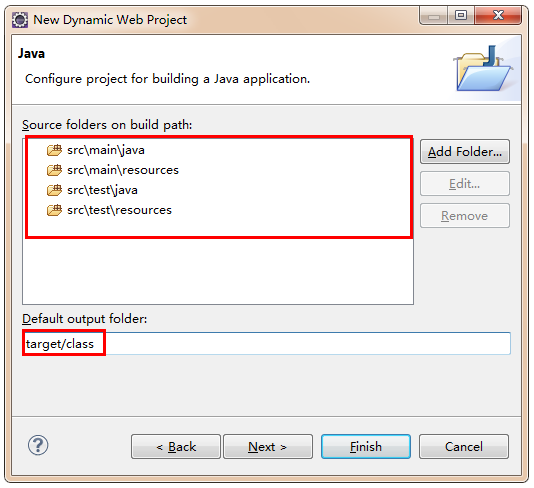Image resolution: width=534 pixels, height=488 pixels.
Task: Select the src\main\resources source folder
Action: point(123,170)
